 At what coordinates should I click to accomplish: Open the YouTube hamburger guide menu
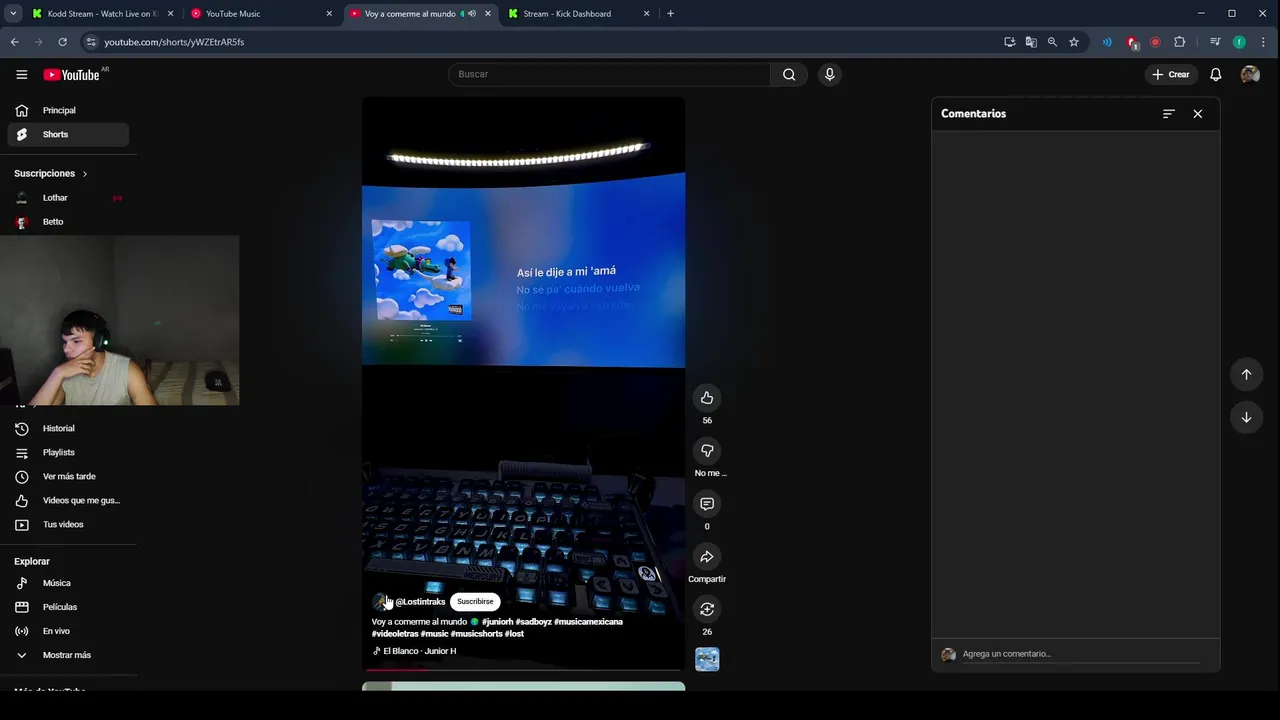click(21, 74)
